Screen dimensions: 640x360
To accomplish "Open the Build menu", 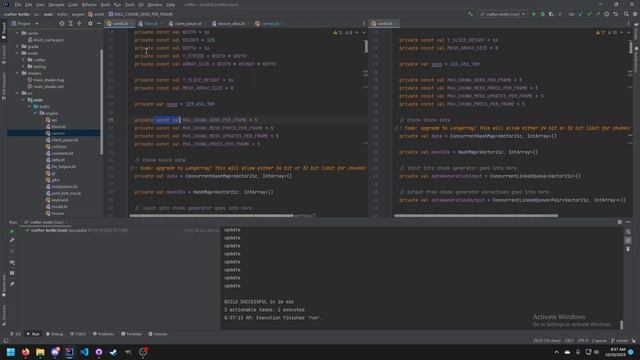I will pos(105,4).
